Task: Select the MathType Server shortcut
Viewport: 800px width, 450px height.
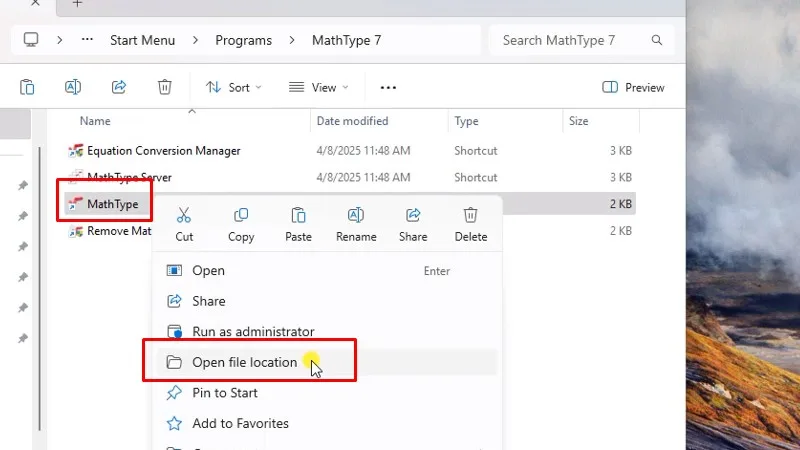Action: click(x=129, y=177)
